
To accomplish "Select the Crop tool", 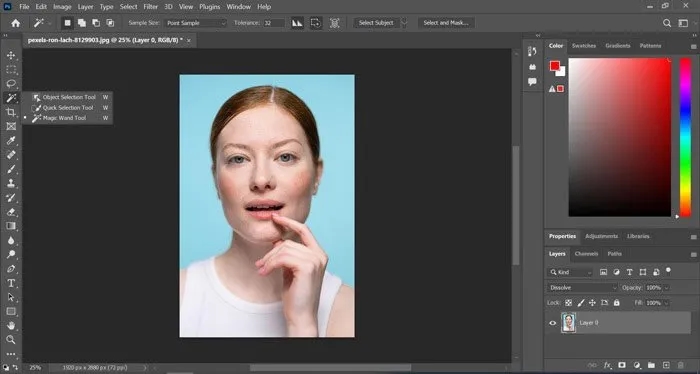I will pyautogui.click(x=11, y=112).
